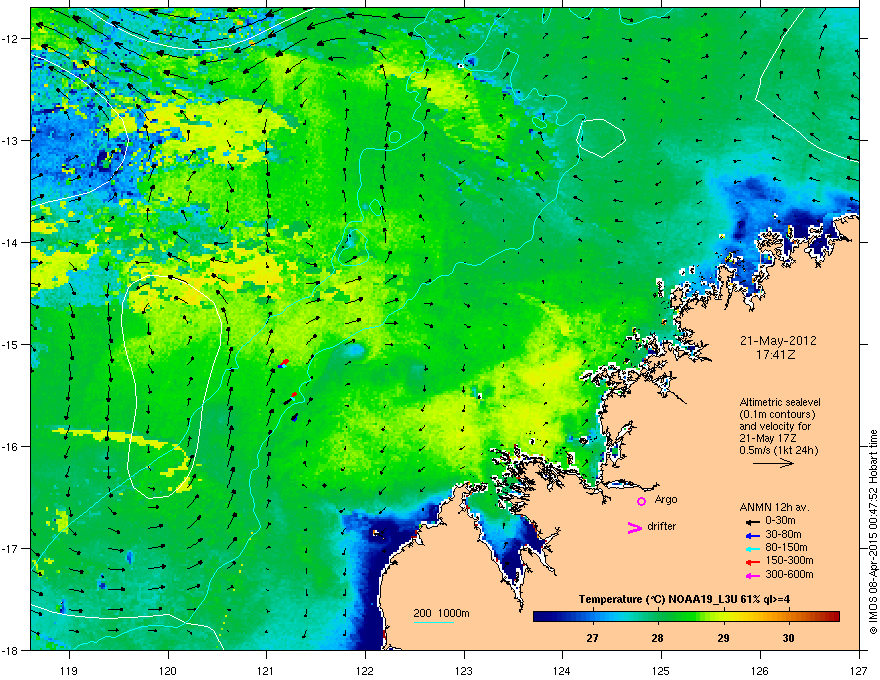This screenshot has height=680, width=880.
Task: Click the blue 30-80m arrow legend symbol
Action: pos(752,535)
